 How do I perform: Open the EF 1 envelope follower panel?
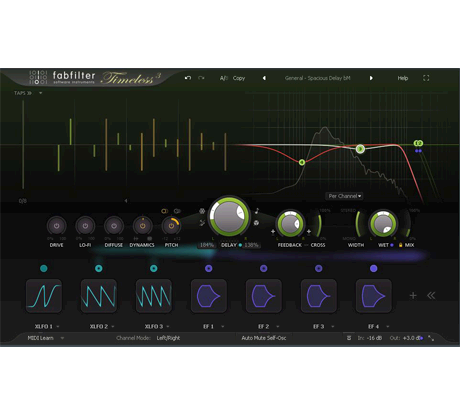[x=209, y=296]
